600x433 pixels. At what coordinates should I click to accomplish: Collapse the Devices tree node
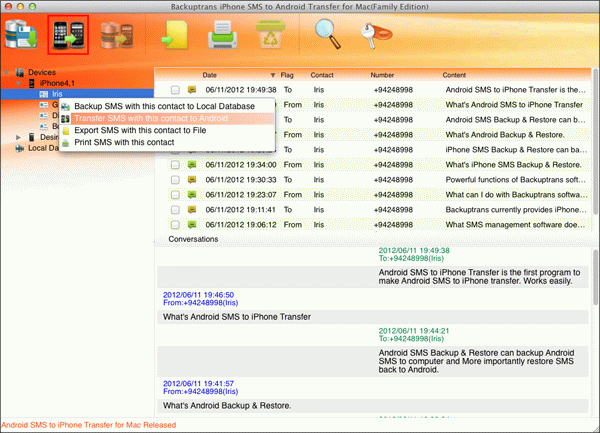tap(7, 72)
